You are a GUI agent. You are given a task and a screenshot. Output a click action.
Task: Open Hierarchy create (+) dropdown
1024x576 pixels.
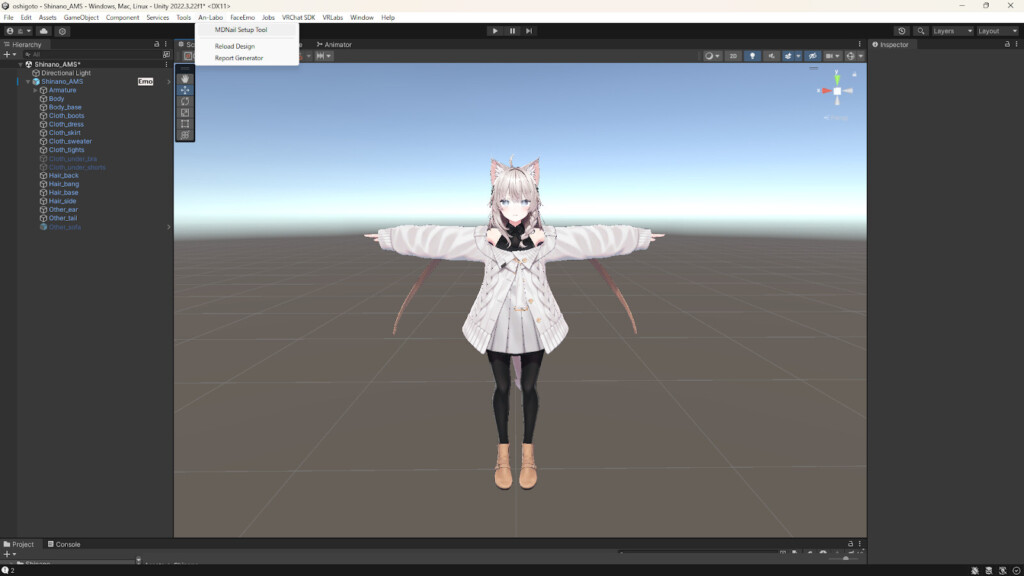[x=10, y=55]
